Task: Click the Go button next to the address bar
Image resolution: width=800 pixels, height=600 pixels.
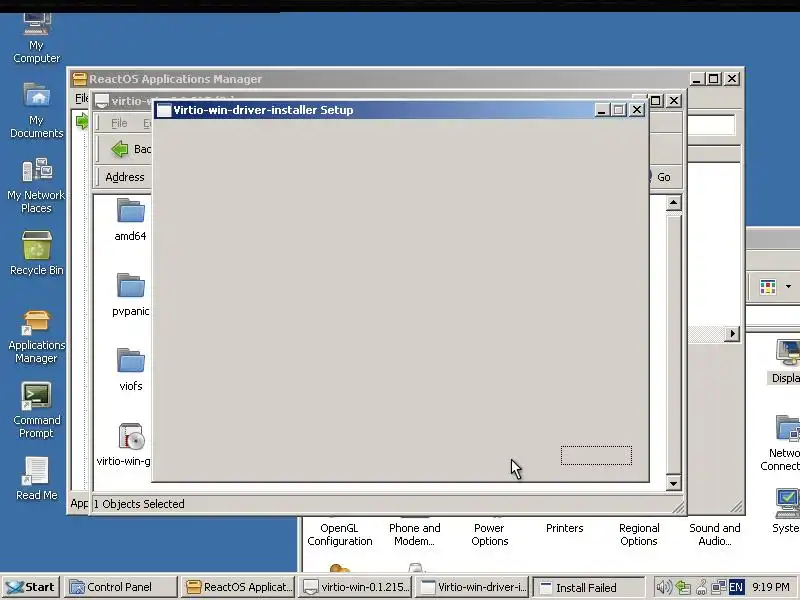Action: click(x=663, y=177)
